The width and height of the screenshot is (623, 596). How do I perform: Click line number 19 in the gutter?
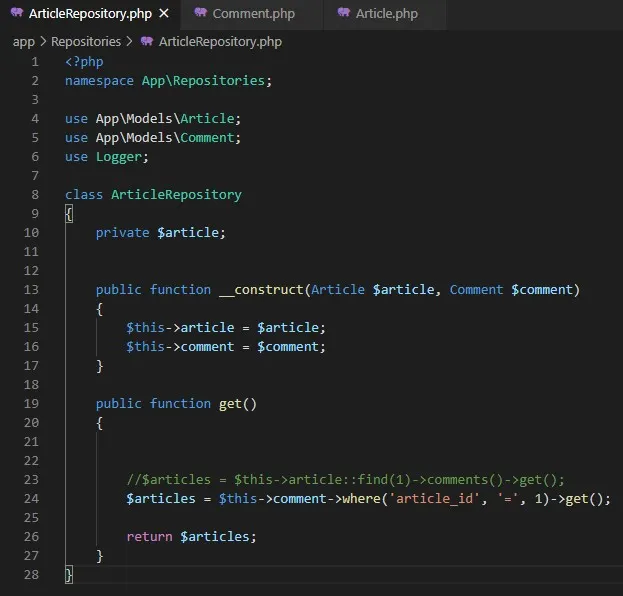[30, 404]
